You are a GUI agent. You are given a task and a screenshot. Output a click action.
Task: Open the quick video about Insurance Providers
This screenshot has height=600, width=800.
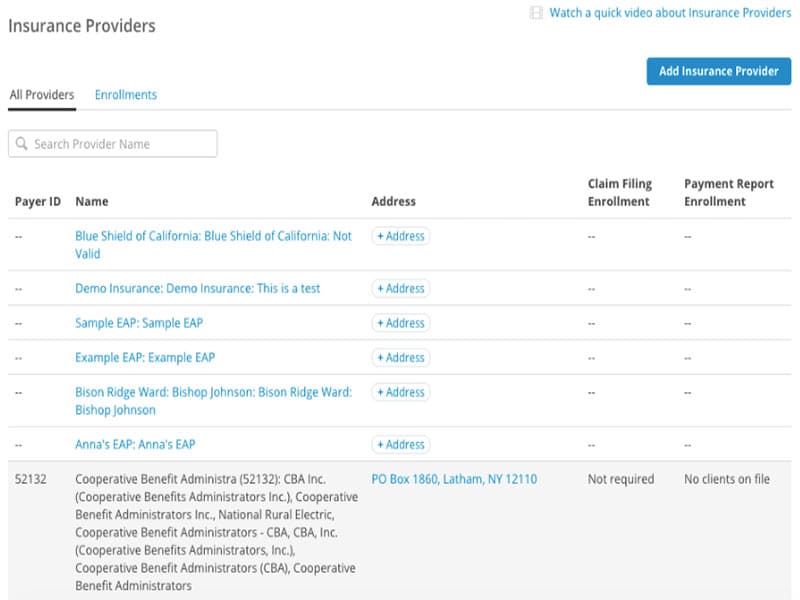click(670, 13)
